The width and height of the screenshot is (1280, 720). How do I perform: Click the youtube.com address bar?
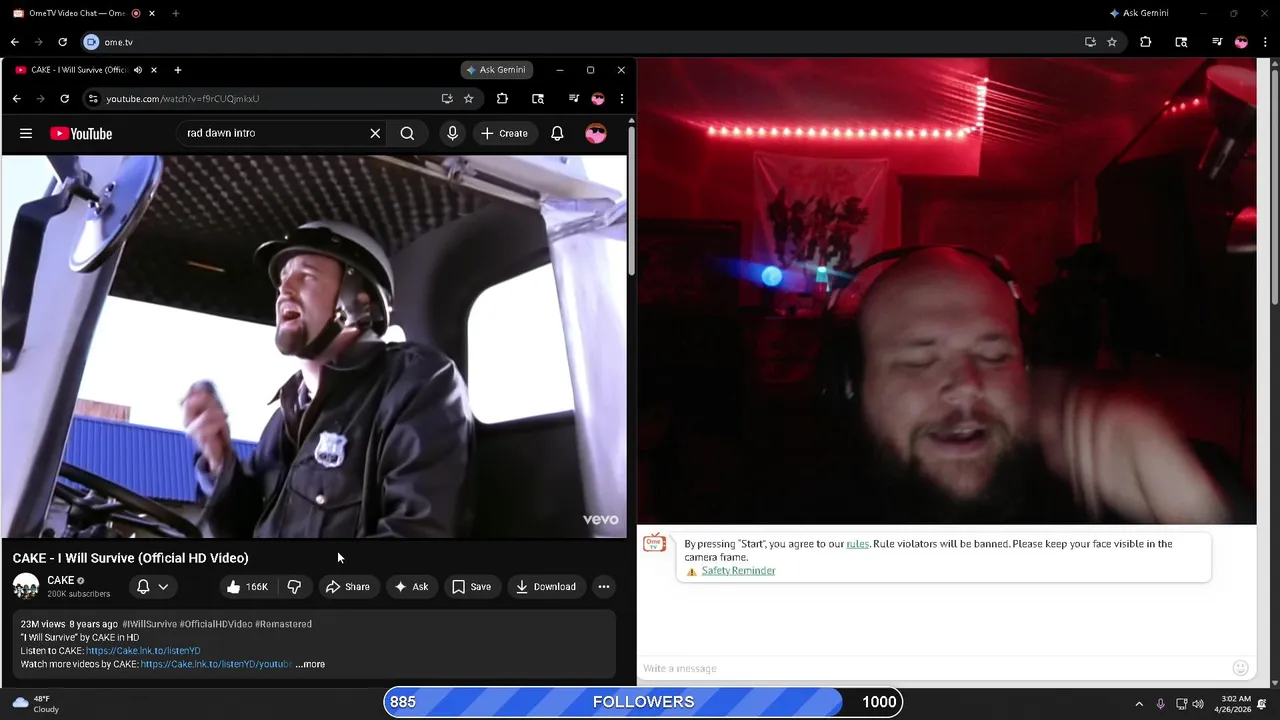tap(270, 99)
